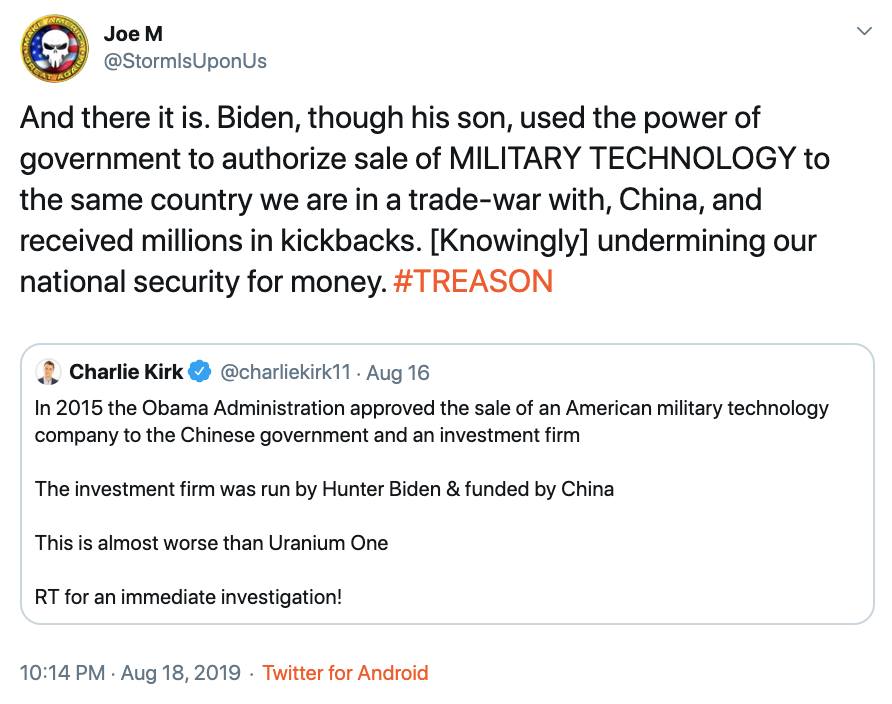
Task: Click the Aug 18, 2019 date text
Action: (181, 673)
